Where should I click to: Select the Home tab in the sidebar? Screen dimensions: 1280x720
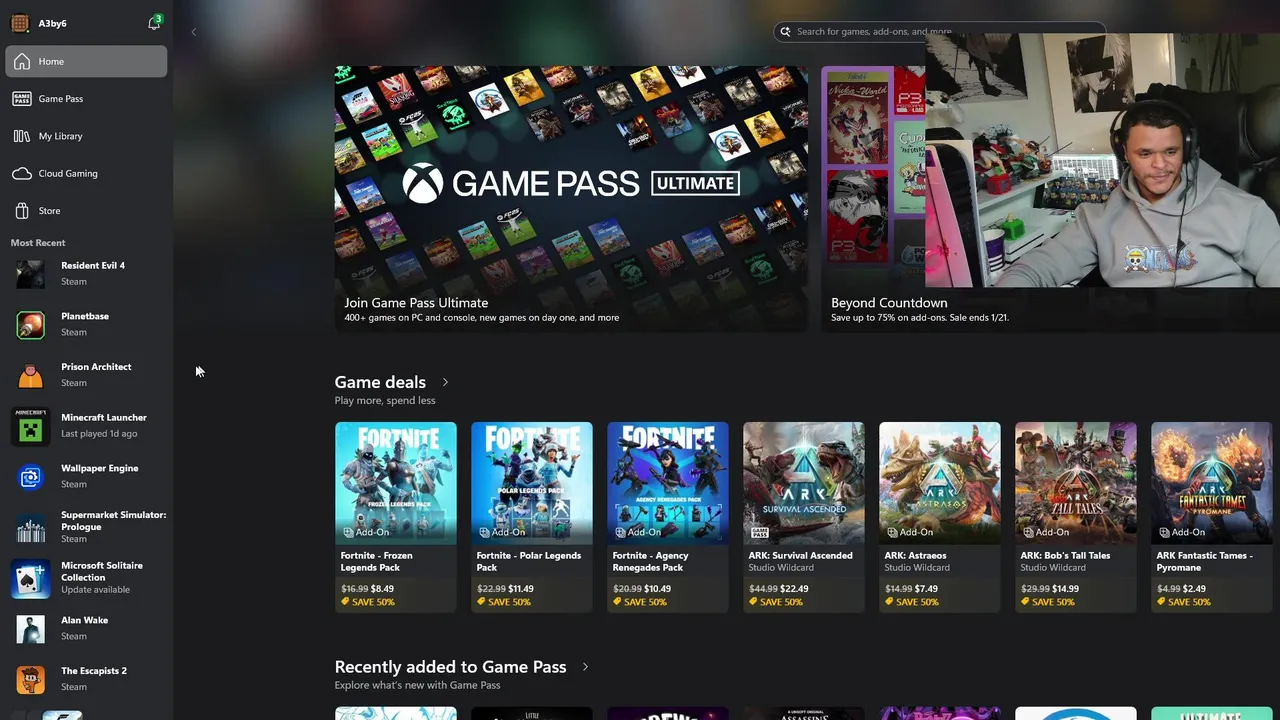click(86, 61)
